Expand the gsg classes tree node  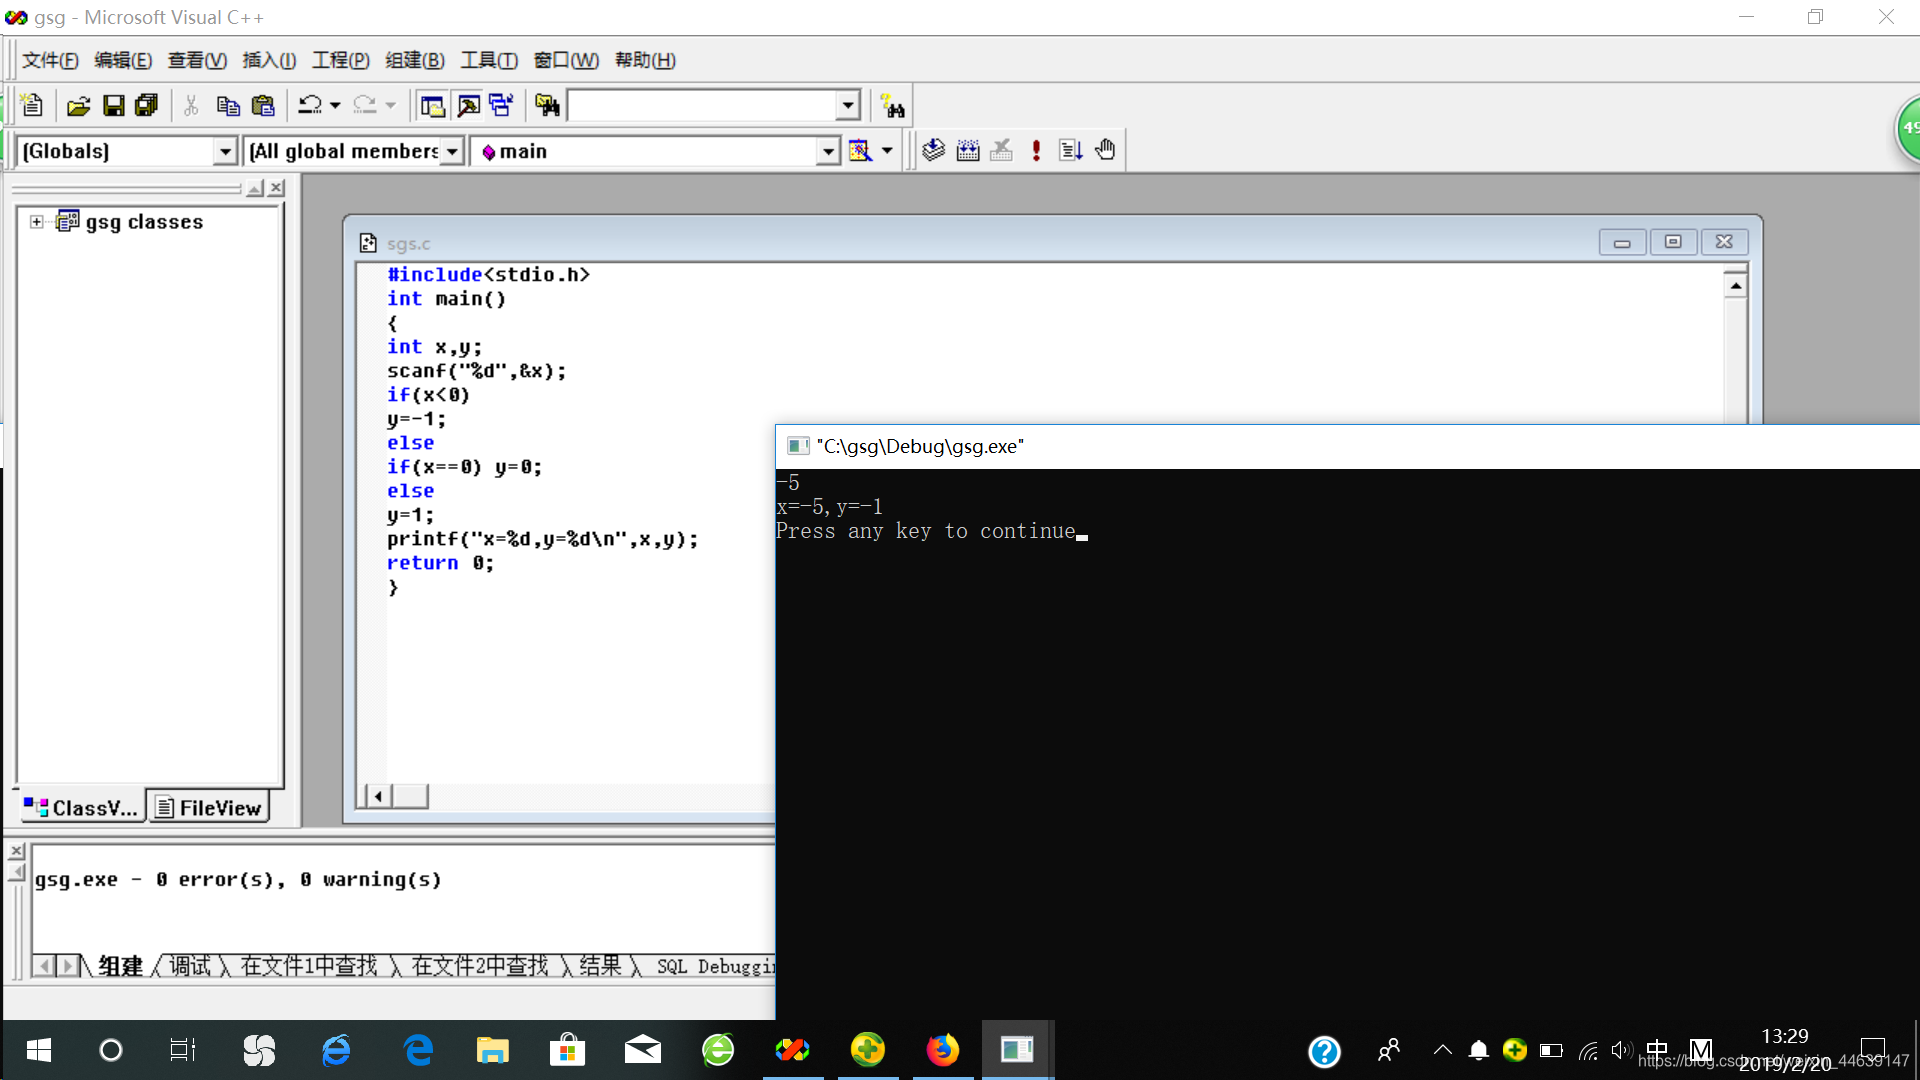pyautogui.click(x=36, y=222)
